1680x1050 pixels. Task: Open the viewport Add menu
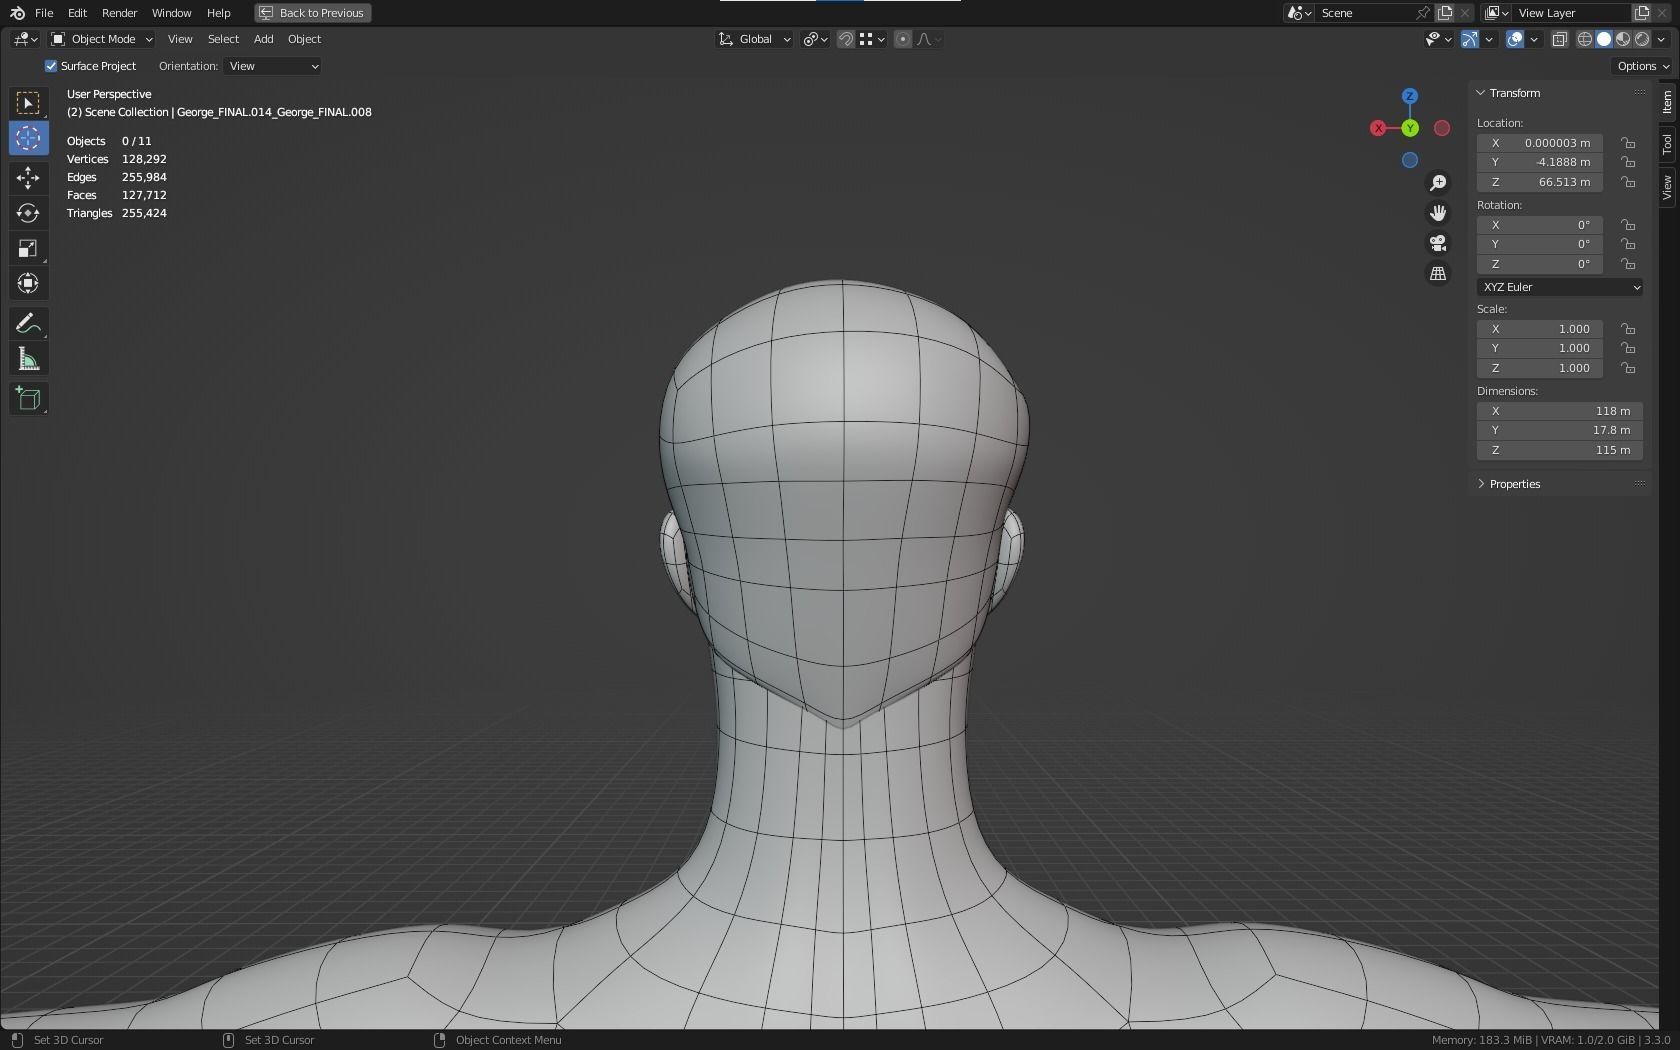tap(263, 39)
